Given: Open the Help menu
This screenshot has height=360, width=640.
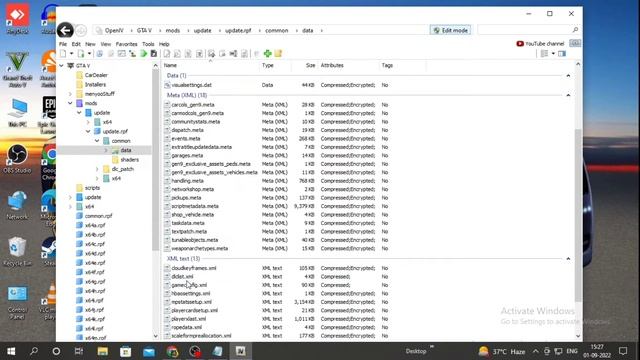Looking at the screenshot, I should [x=164, y=44].
